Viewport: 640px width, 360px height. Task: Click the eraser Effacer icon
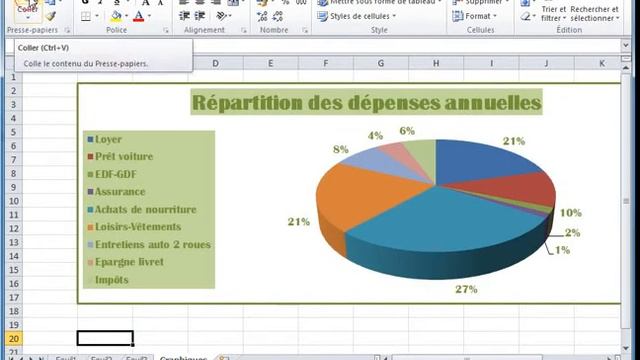[x=526, y=16]
